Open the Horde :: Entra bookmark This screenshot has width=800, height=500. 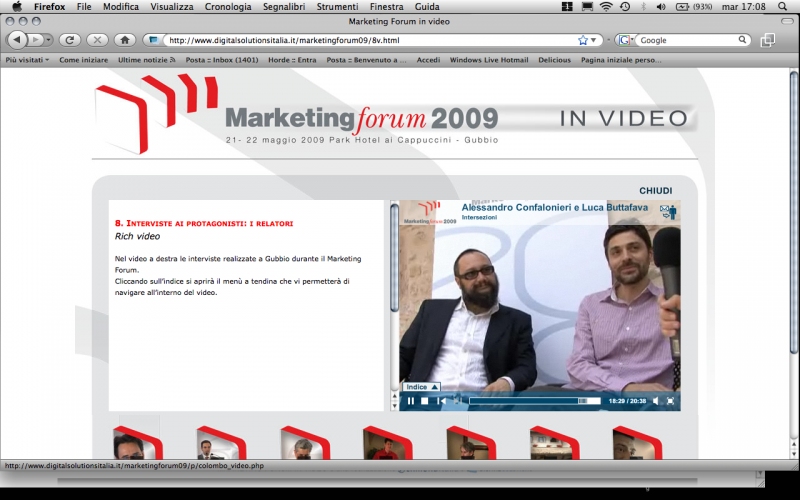(292, 60)
